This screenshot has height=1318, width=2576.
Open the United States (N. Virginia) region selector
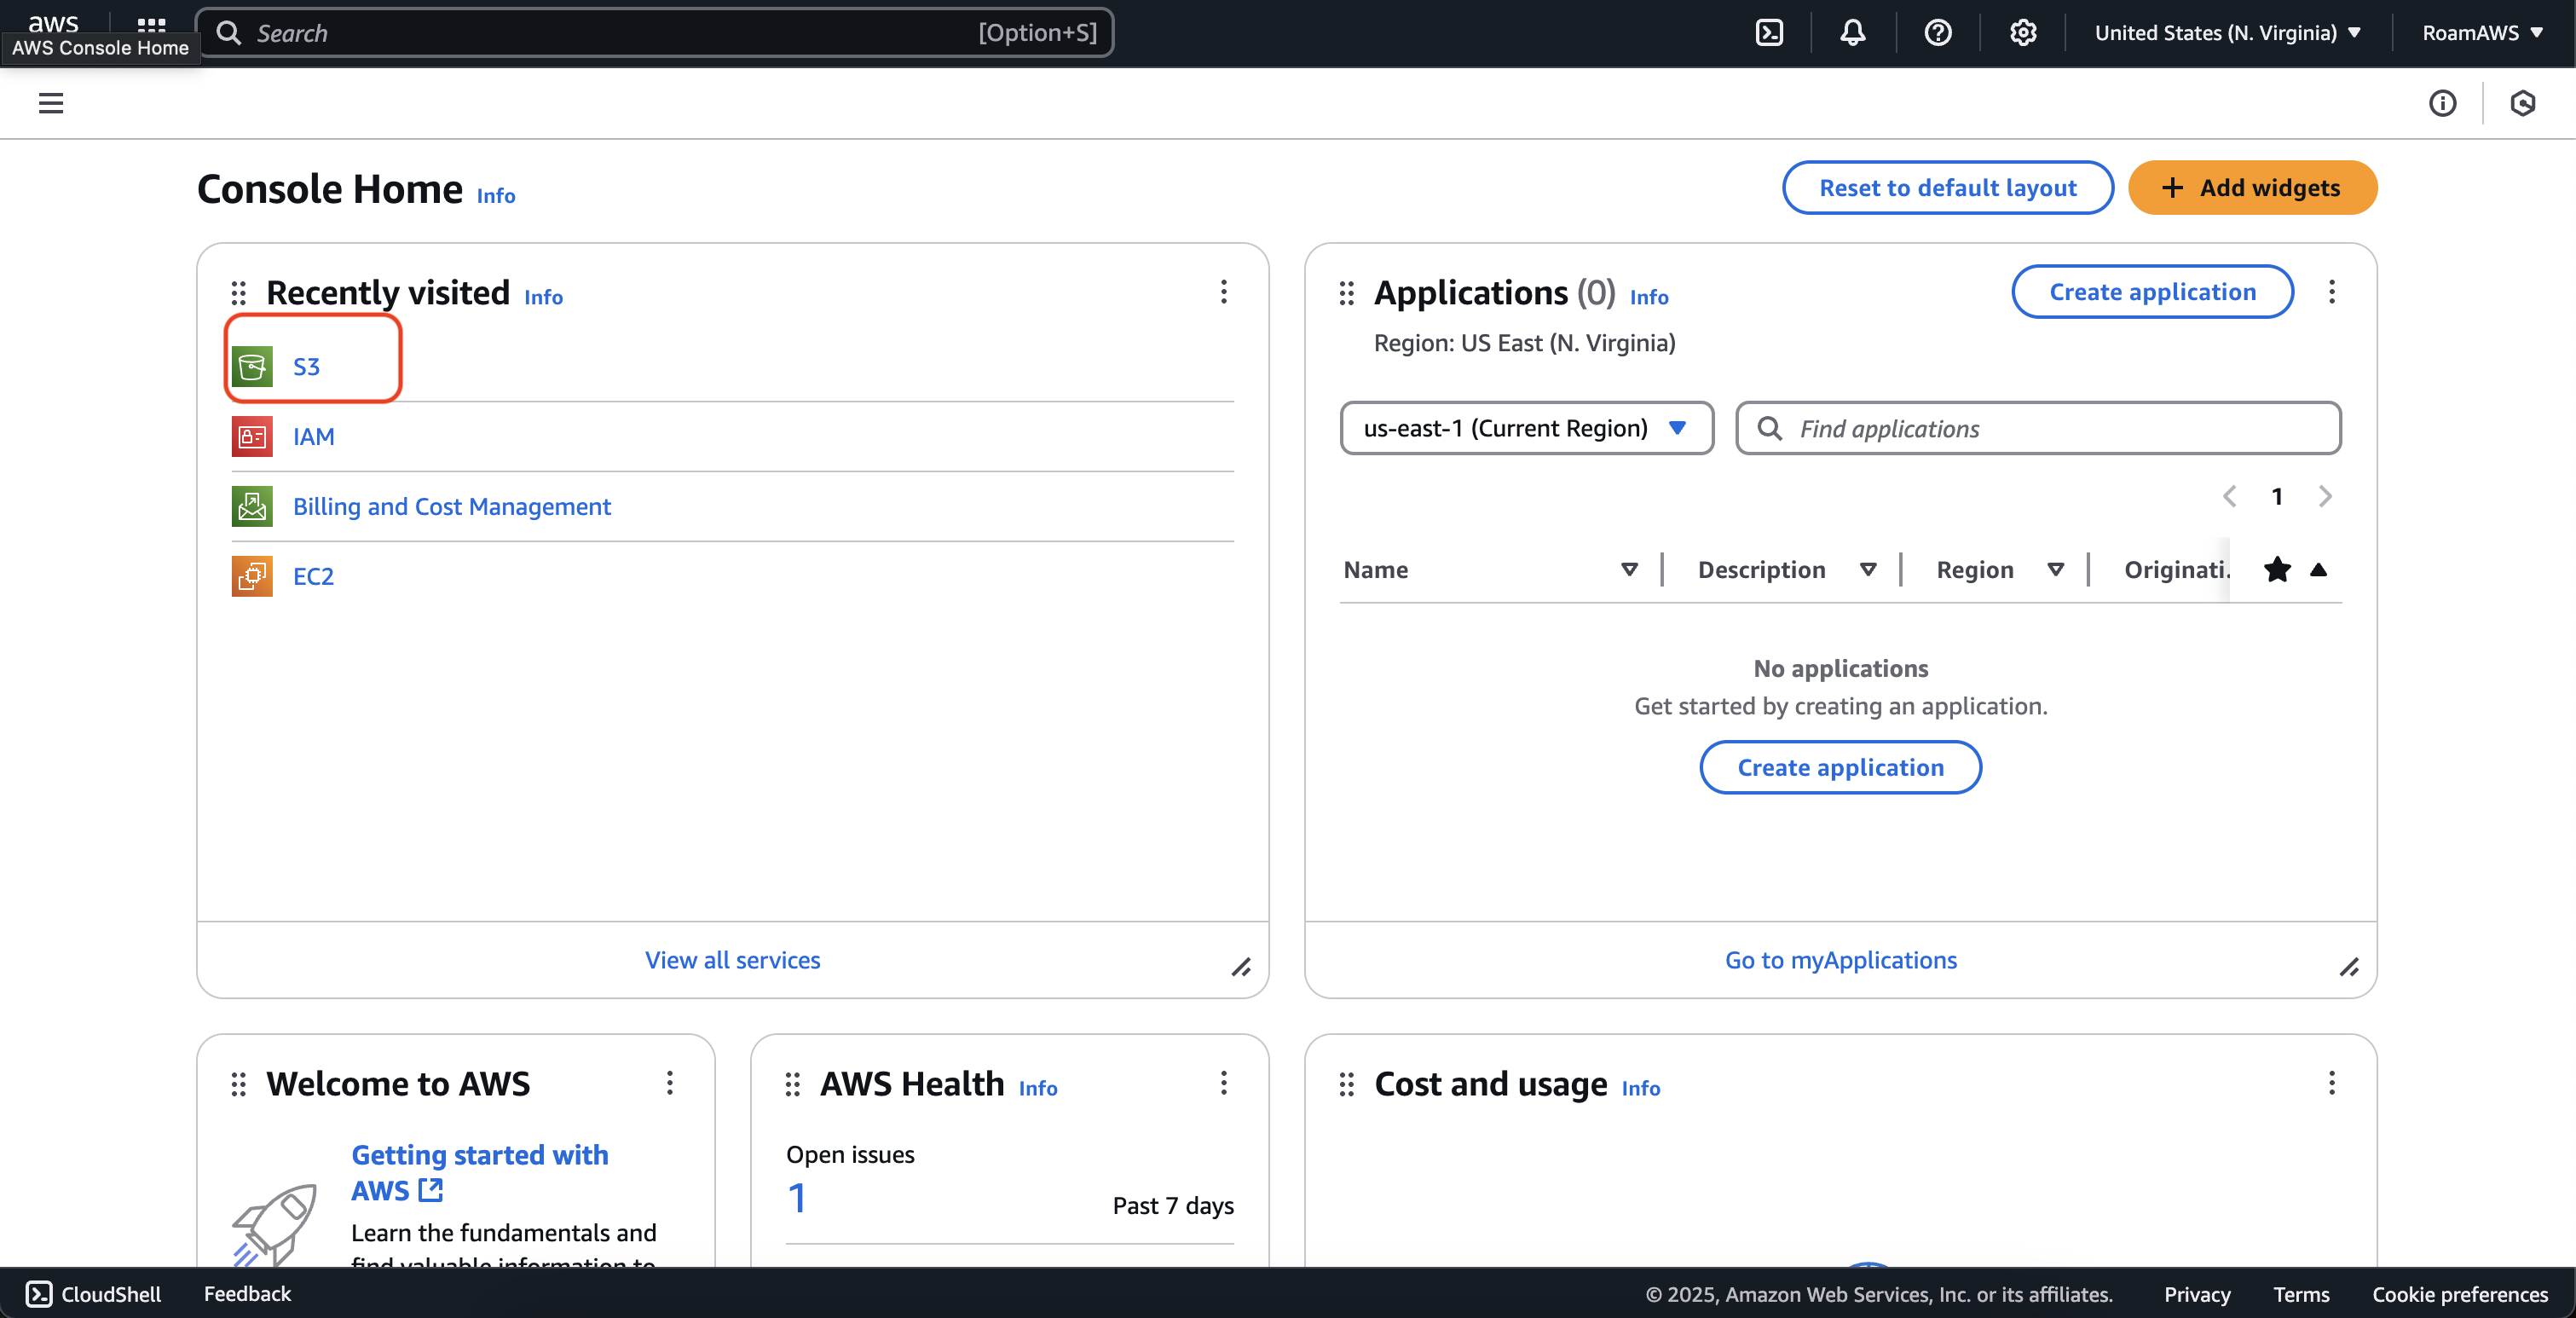pyautogui.click(x=2228, y=33)
